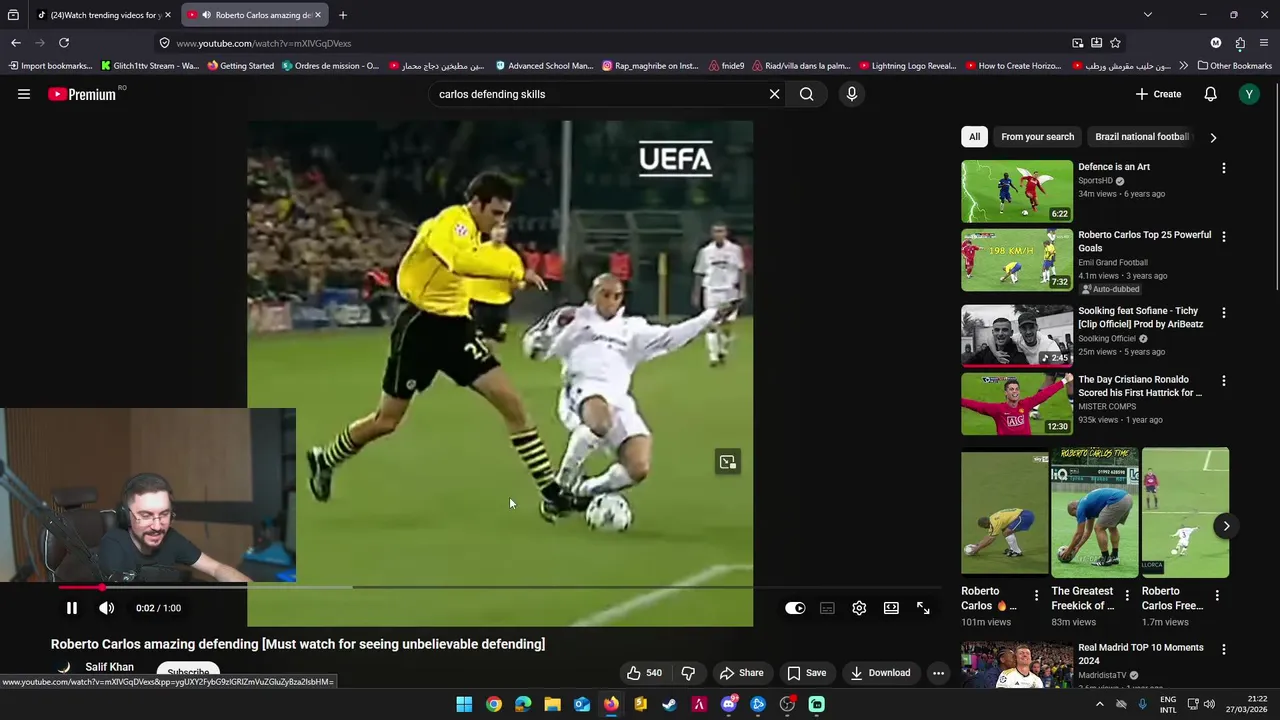Open Firefox extensions puzzle icon
This screenshot has height=720, width=1280.
pyautogui.click(x=1240, y=43)
